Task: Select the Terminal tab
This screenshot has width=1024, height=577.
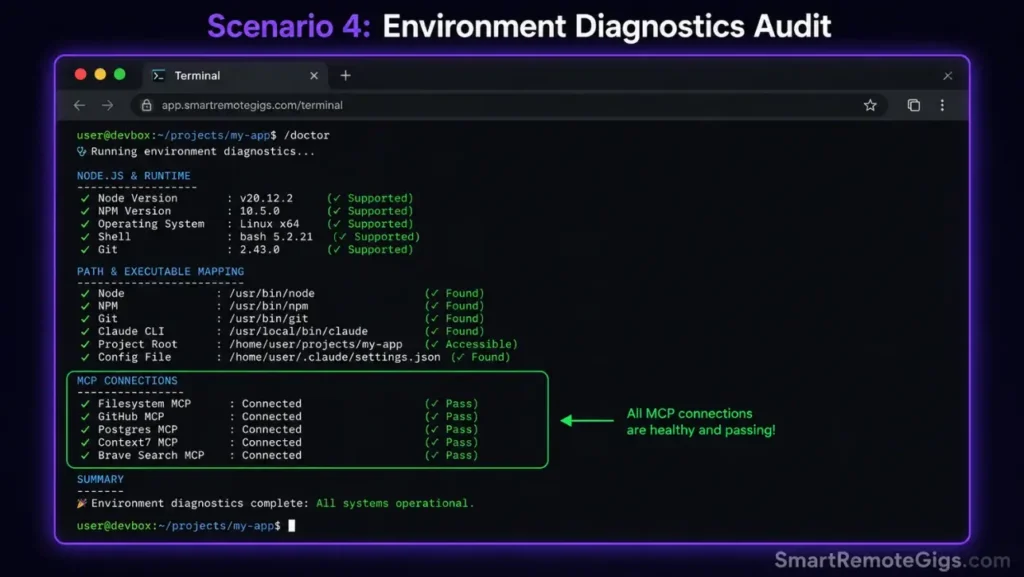Action: click(x=233, y=76)
